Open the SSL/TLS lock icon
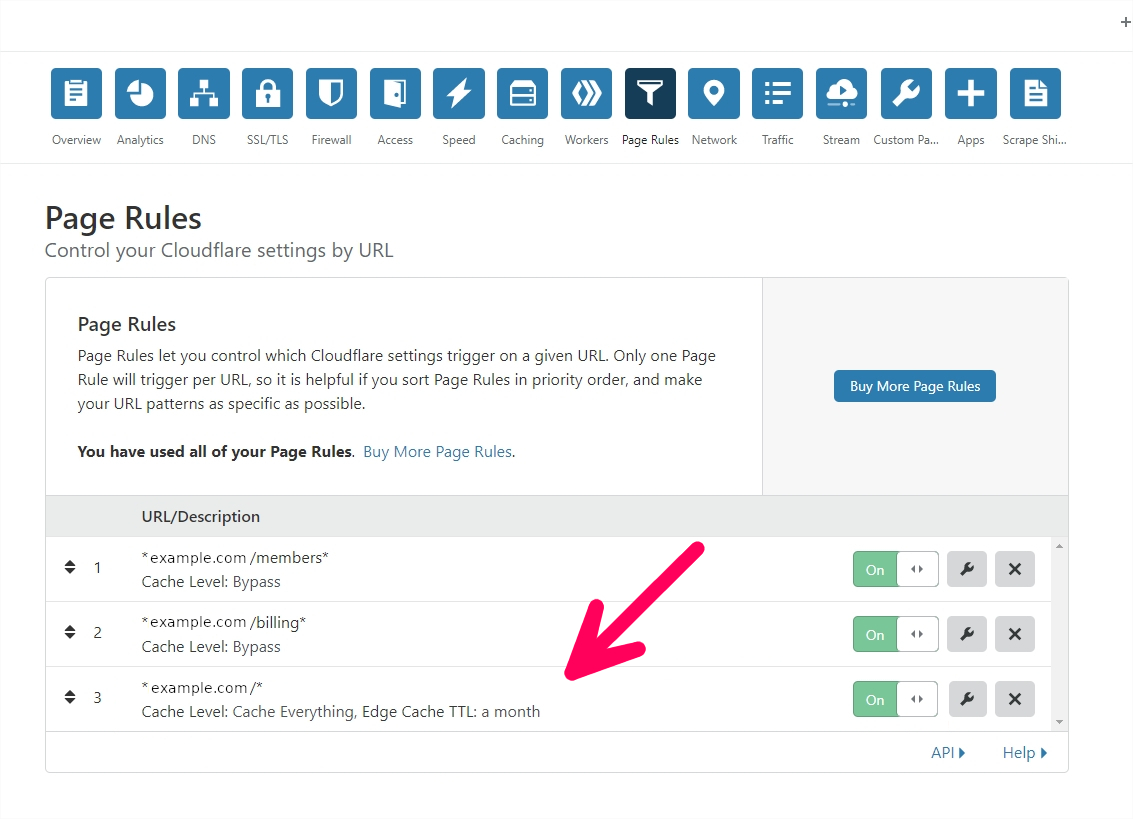This screenshot has height=819, width=1133. pos(267,93)
